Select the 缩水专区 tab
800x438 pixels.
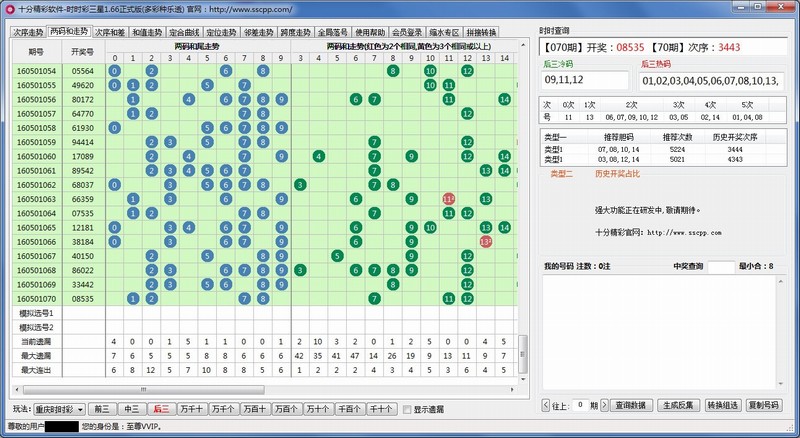[x=444, y=32]
